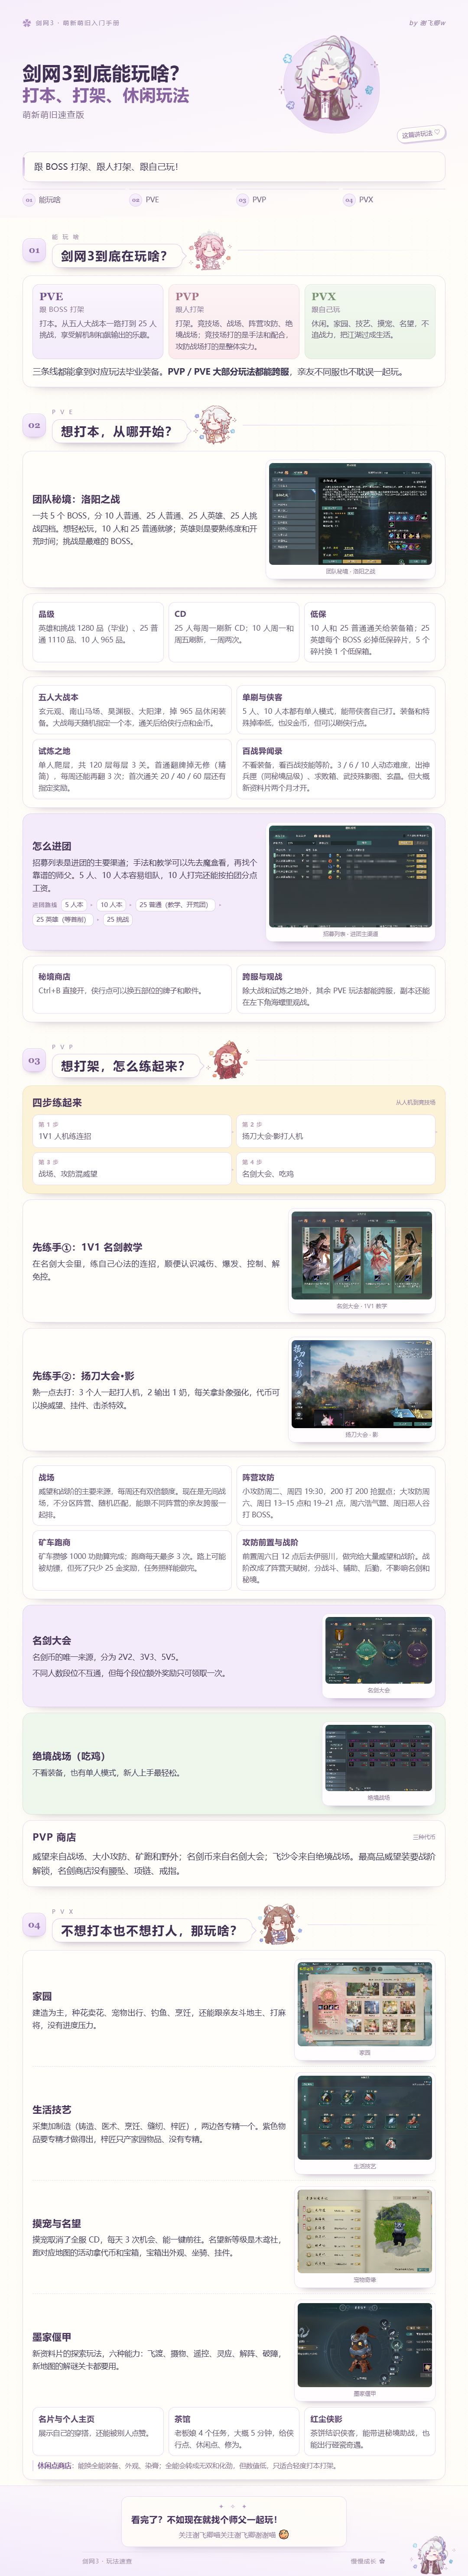Screen dimensions: 468x2576
Task: Click the 五人大战本 info card heading
Action: coord(58,697)
